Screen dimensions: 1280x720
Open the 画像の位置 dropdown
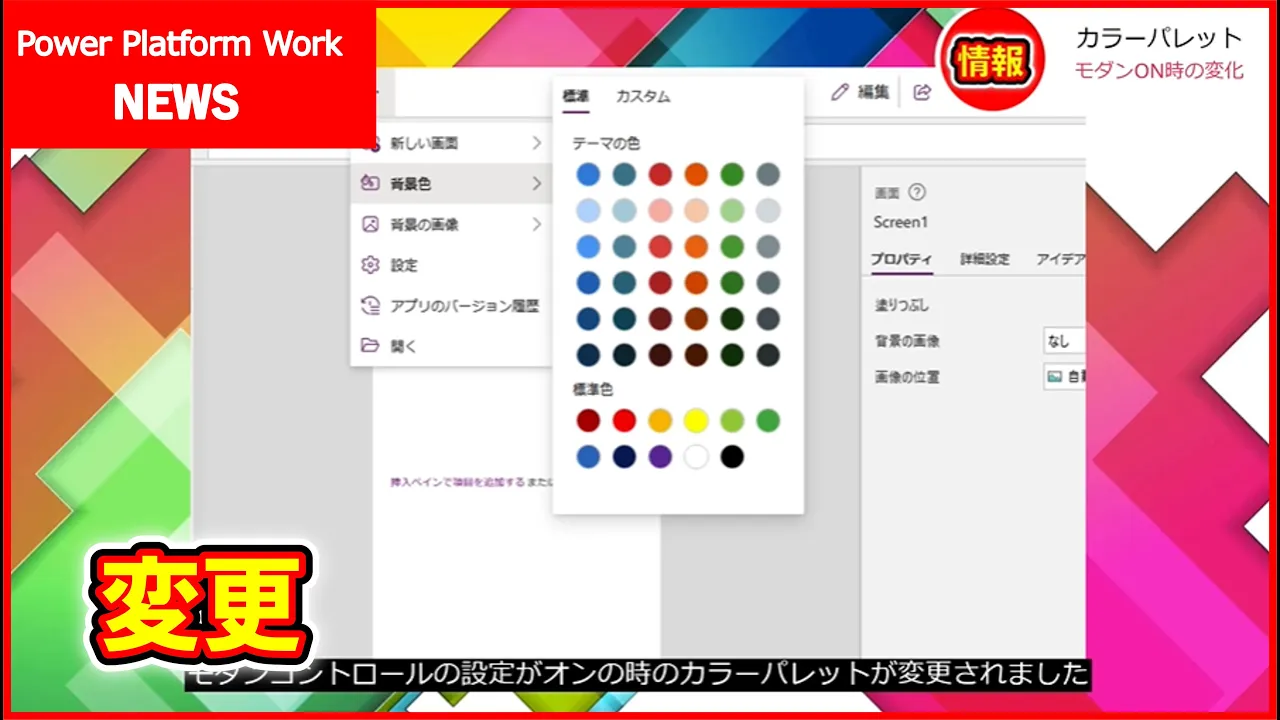[x=1064, y=377]
